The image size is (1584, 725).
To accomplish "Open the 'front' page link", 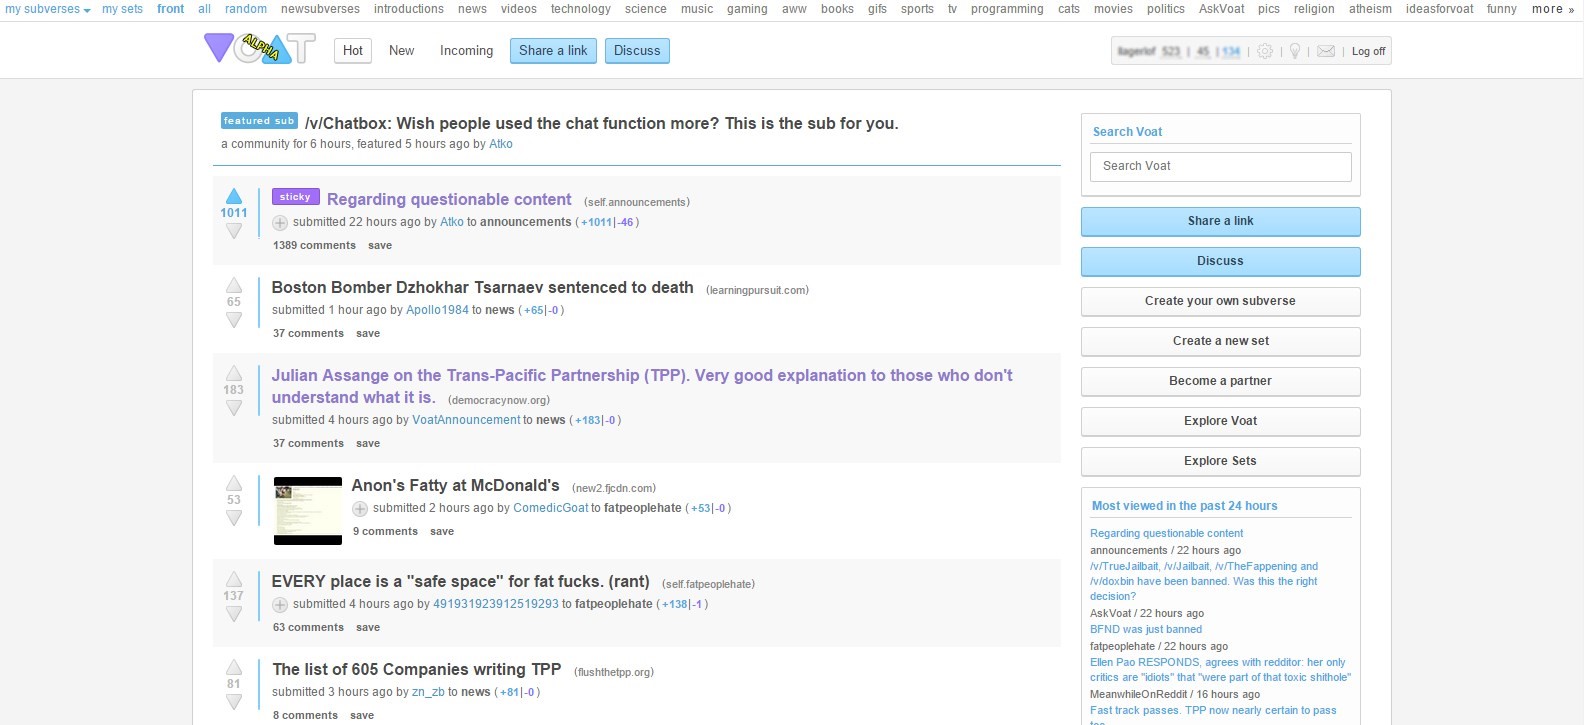I will 170,9.
